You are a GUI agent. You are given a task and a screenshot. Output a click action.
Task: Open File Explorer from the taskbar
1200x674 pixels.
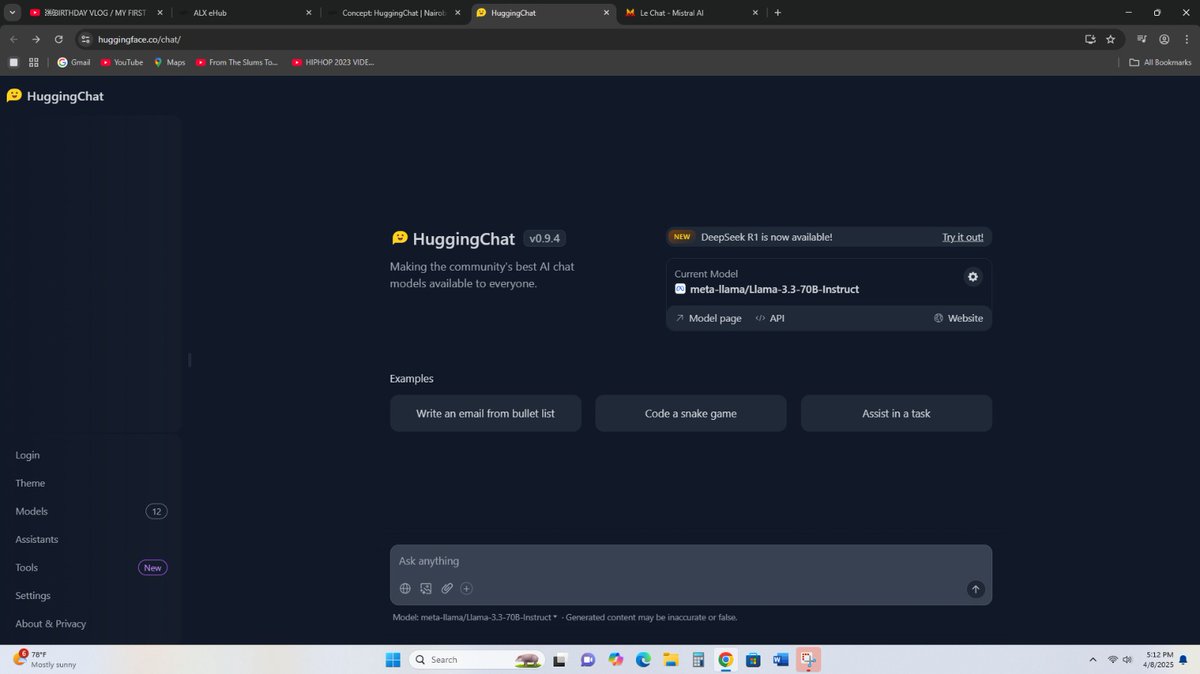(x=670, y=660)
